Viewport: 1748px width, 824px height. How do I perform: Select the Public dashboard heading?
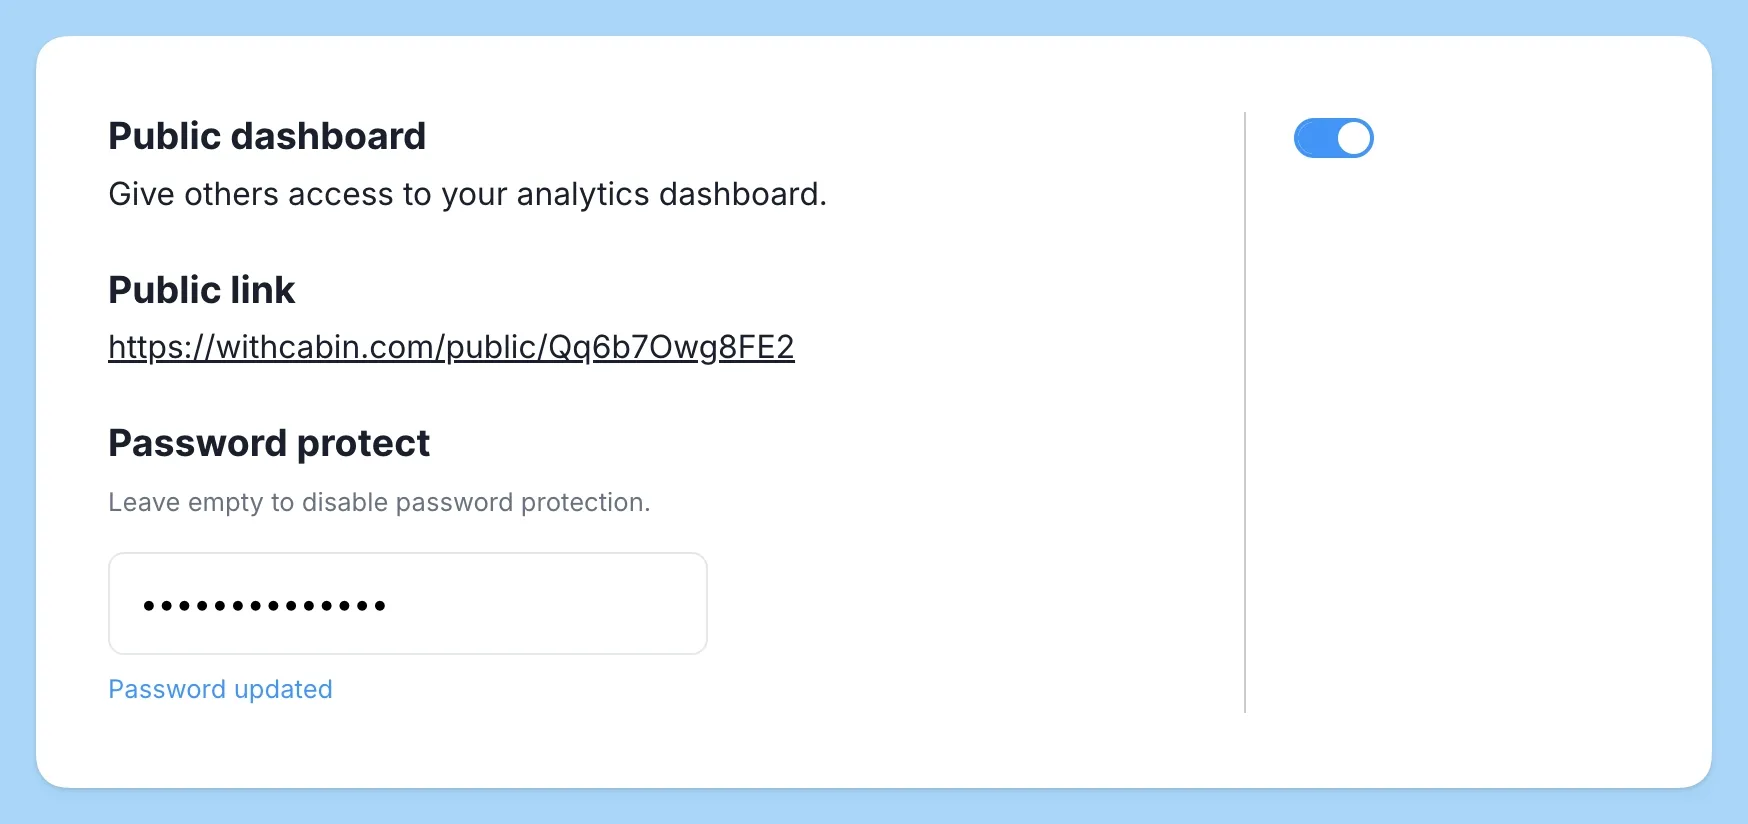click(x=267, y=136)
